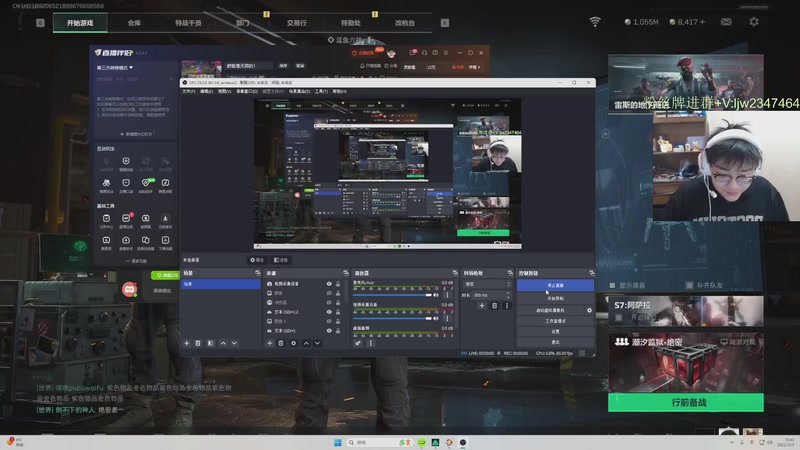
Task: Move scene down in Scenes panel
Action: coord(234,343)
